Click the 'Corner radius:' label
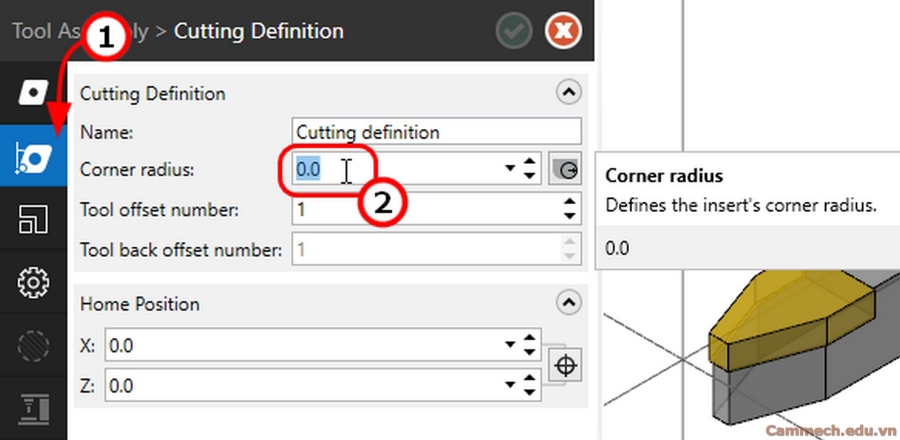900x440 pixels. click(137, 170)
